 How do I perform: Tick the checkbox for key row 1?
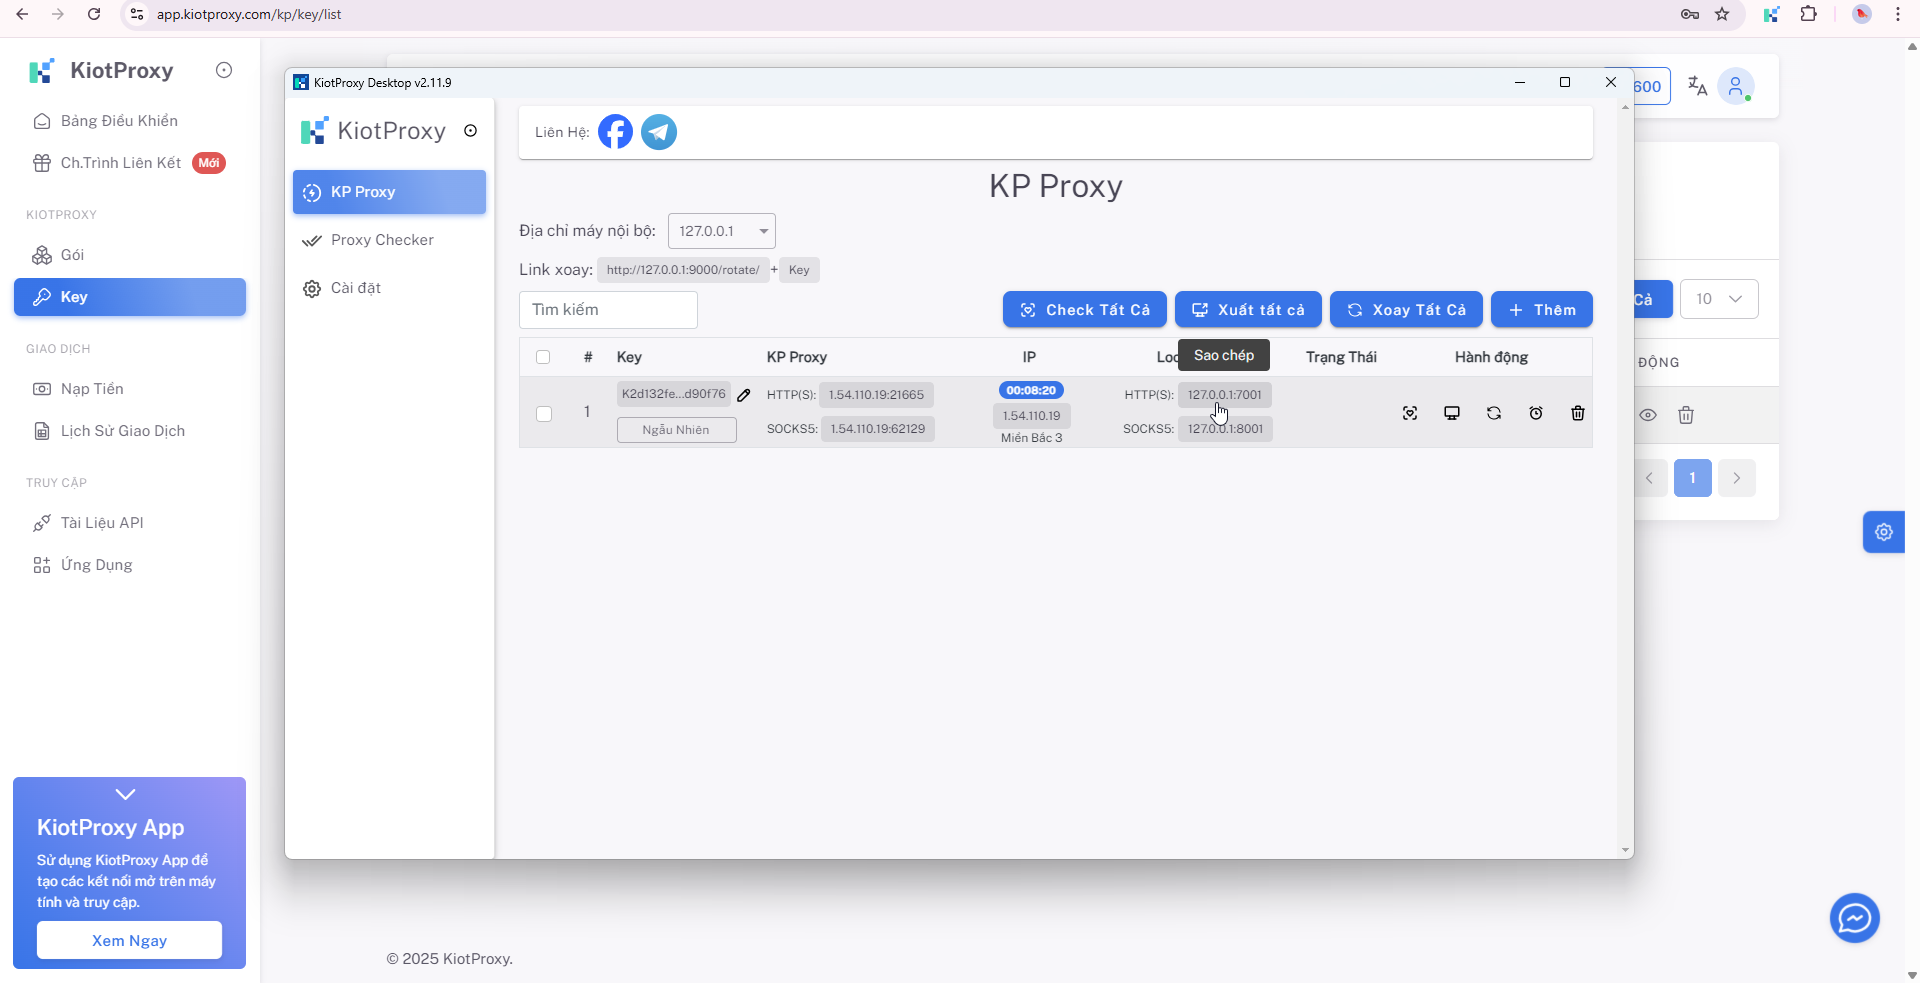pos(544,414)
